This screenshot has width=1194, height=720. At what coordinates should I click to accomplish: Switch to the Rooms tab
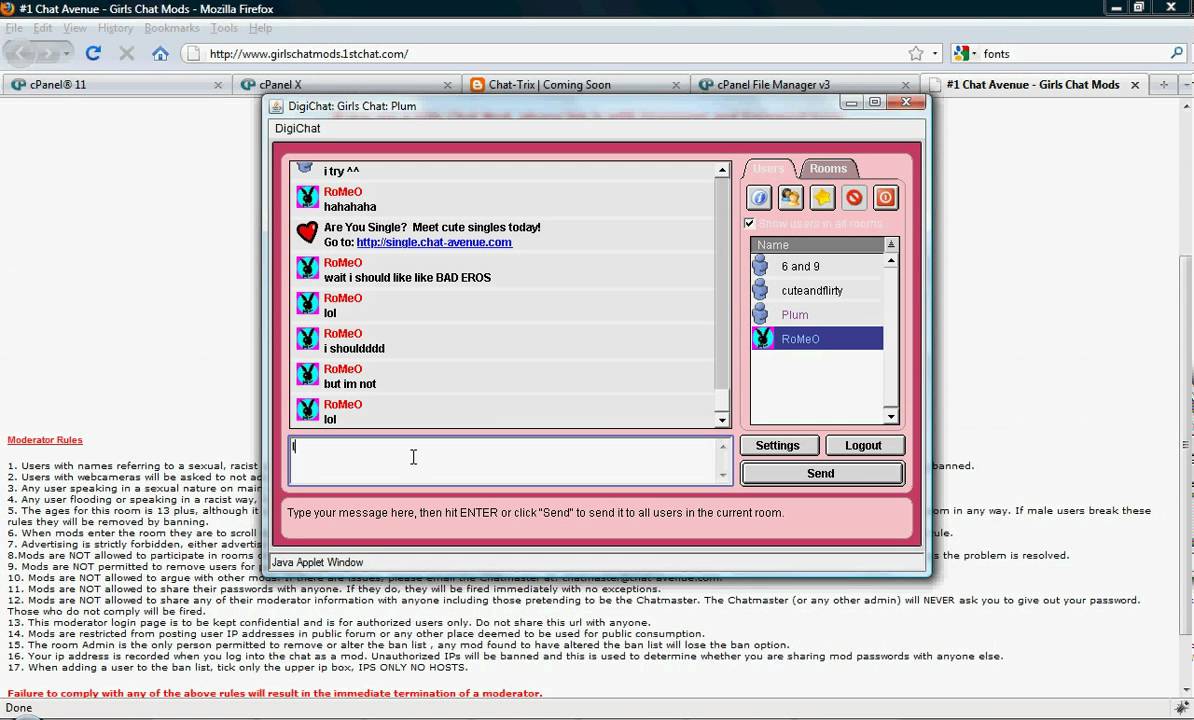pos(828,168)
